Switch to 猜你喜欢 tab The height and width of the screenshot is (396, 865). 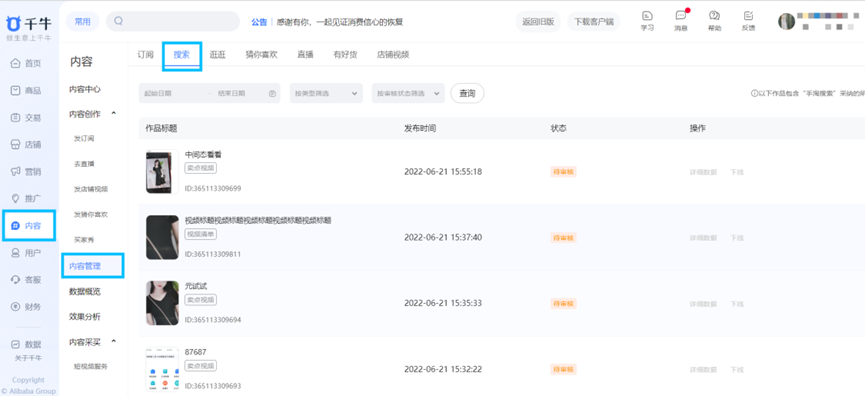261,55
